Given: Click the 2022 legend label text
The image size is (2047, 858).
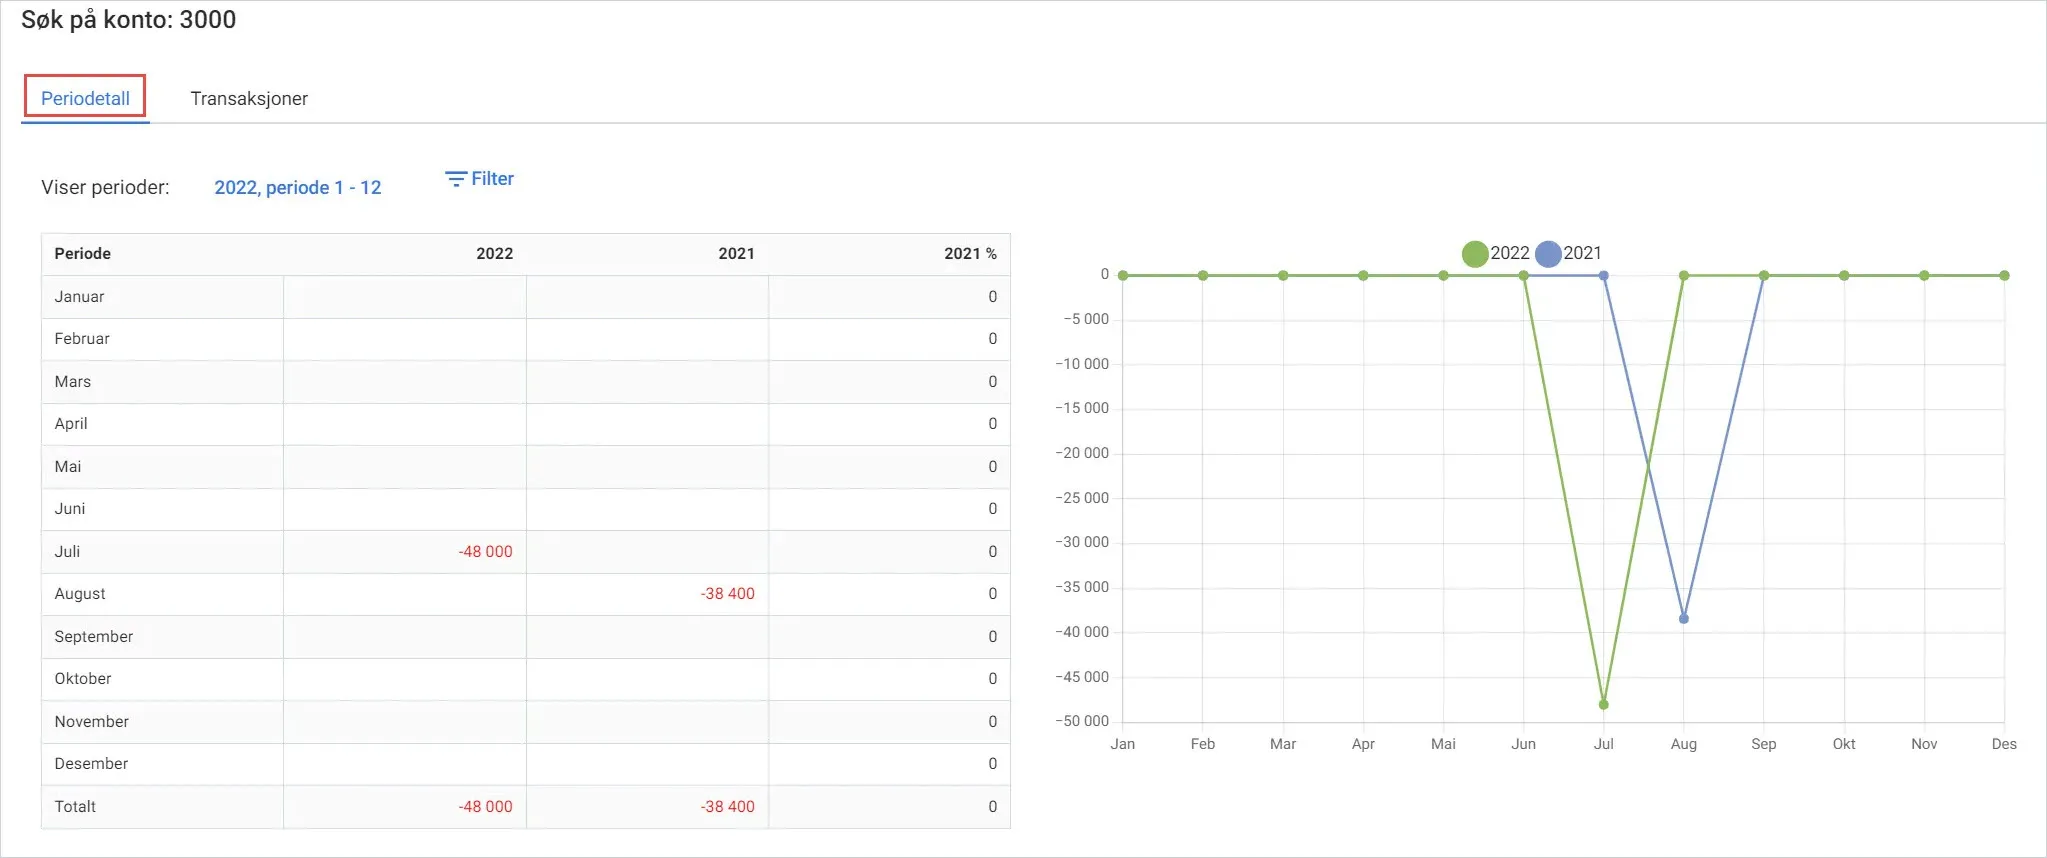Looking at the screenshot, I should (1509, 253).
